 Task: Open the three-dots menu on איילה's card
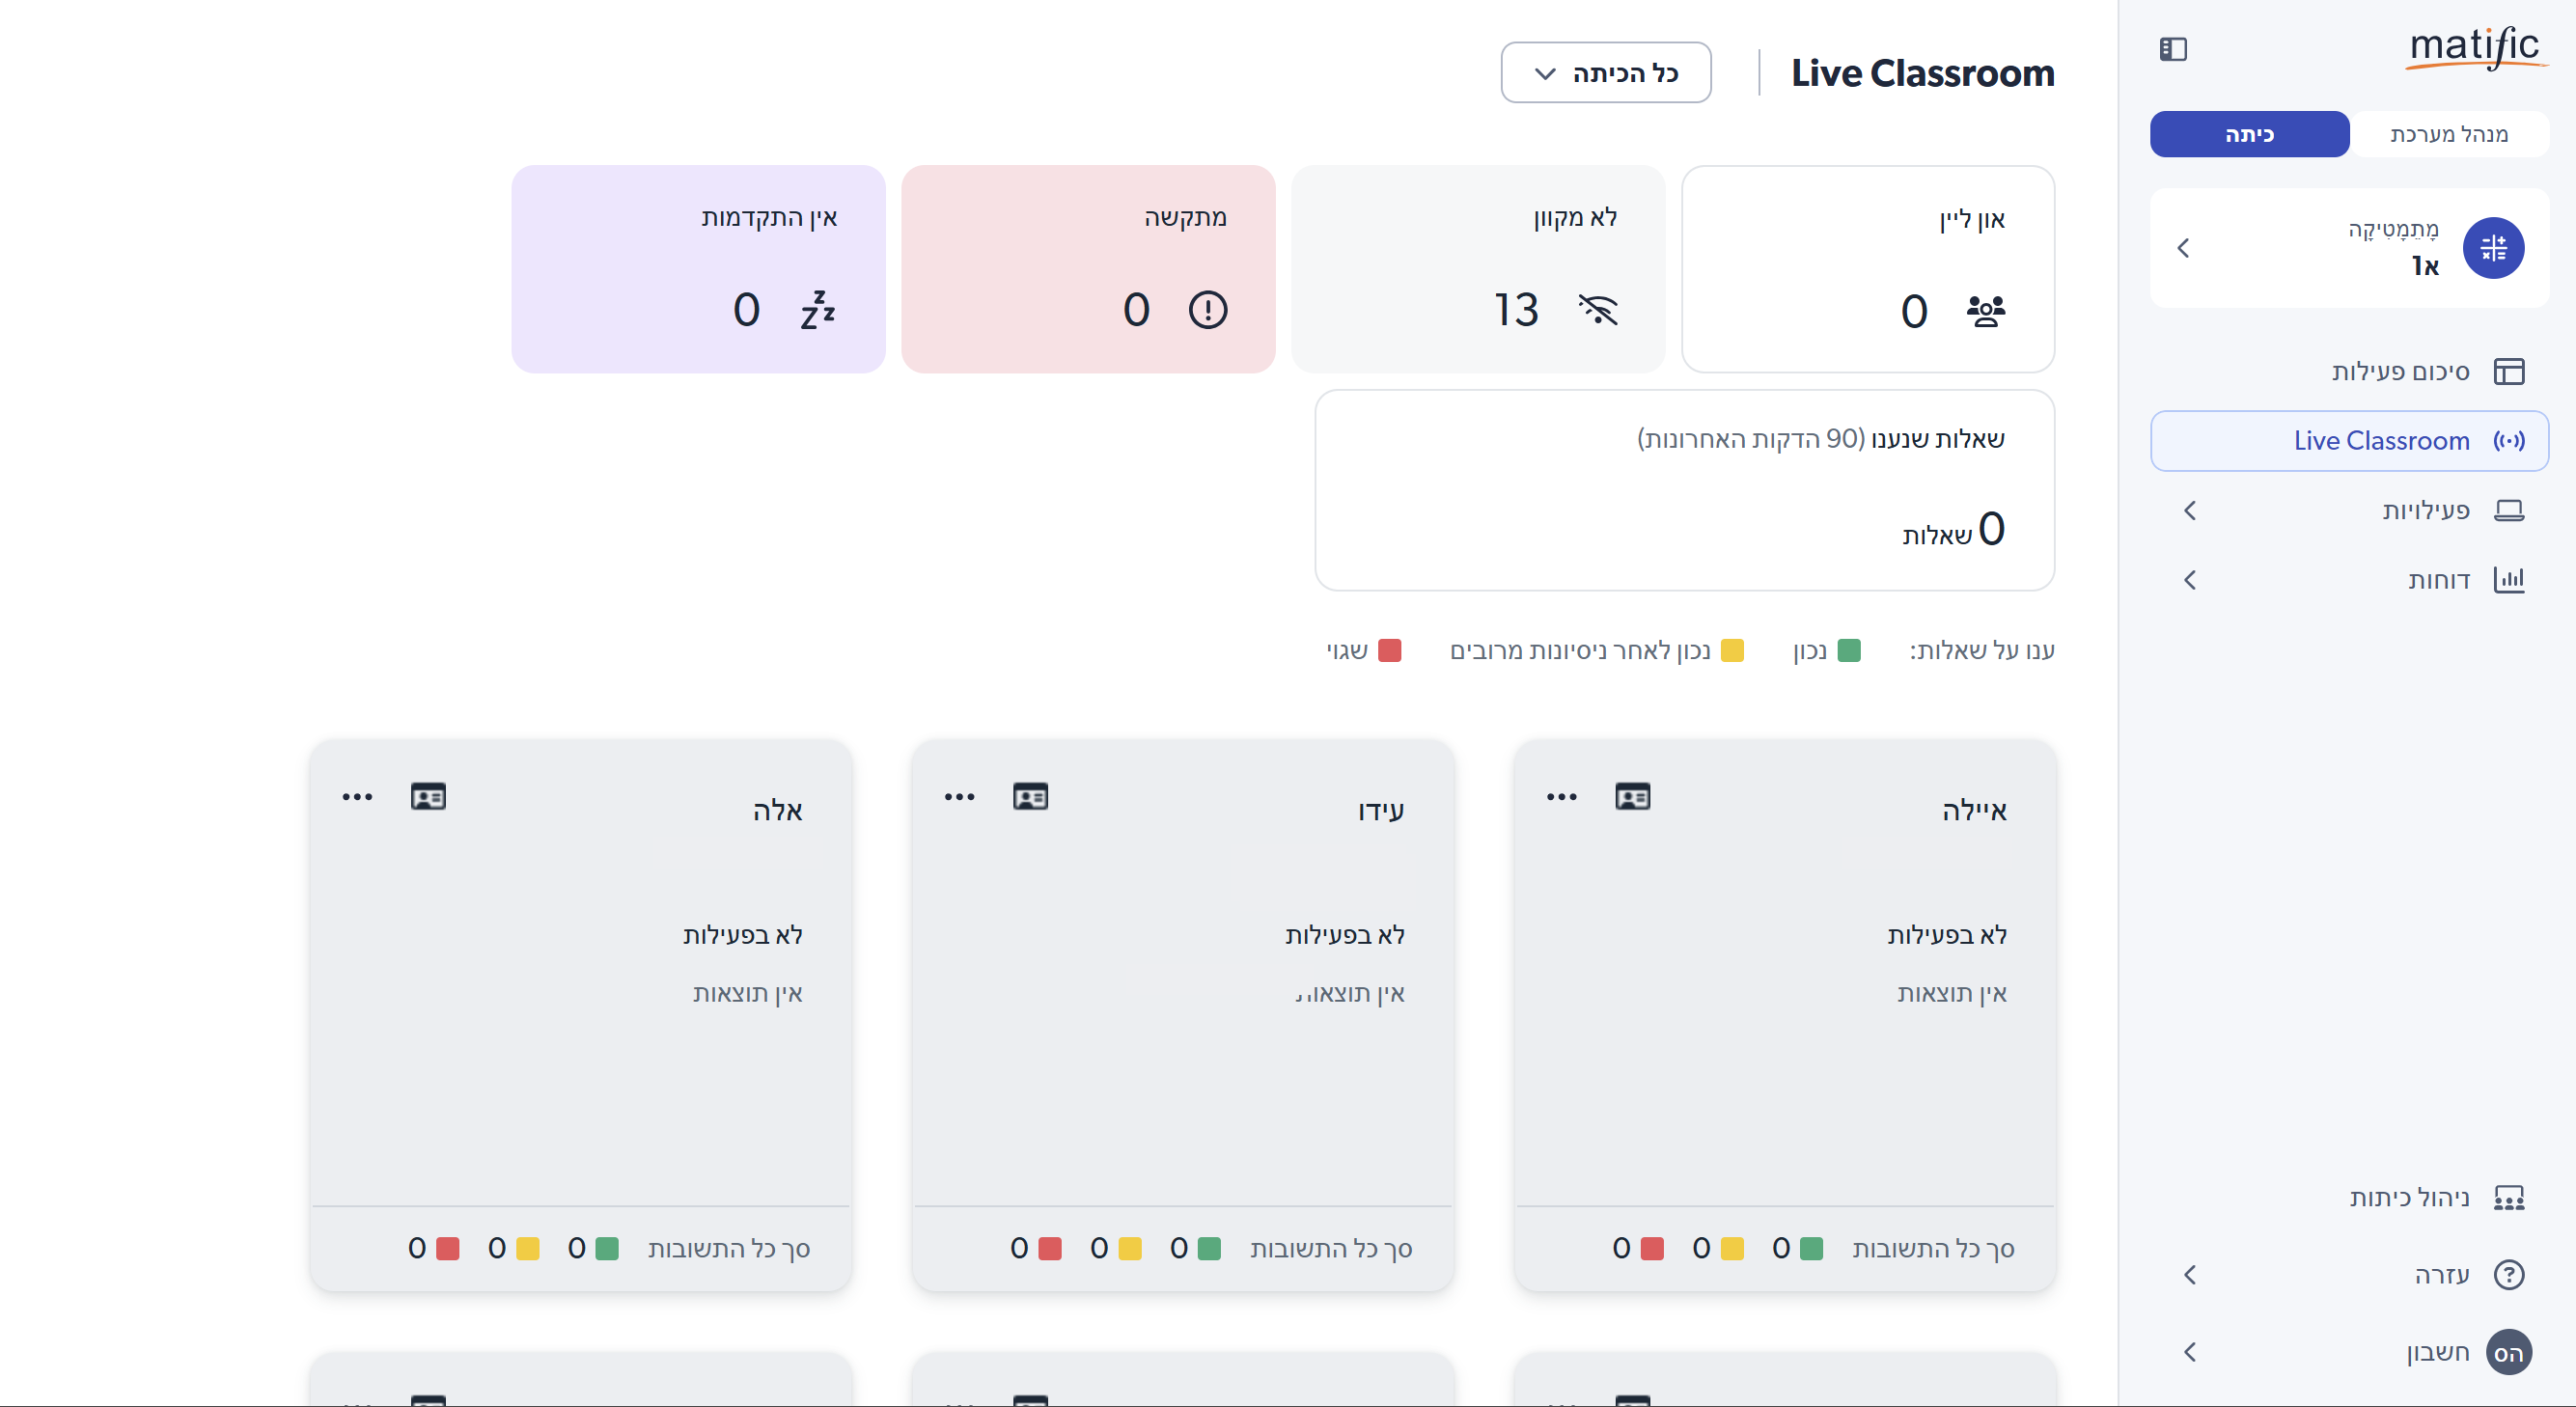pyautogui.click(x=1561, y=797)
